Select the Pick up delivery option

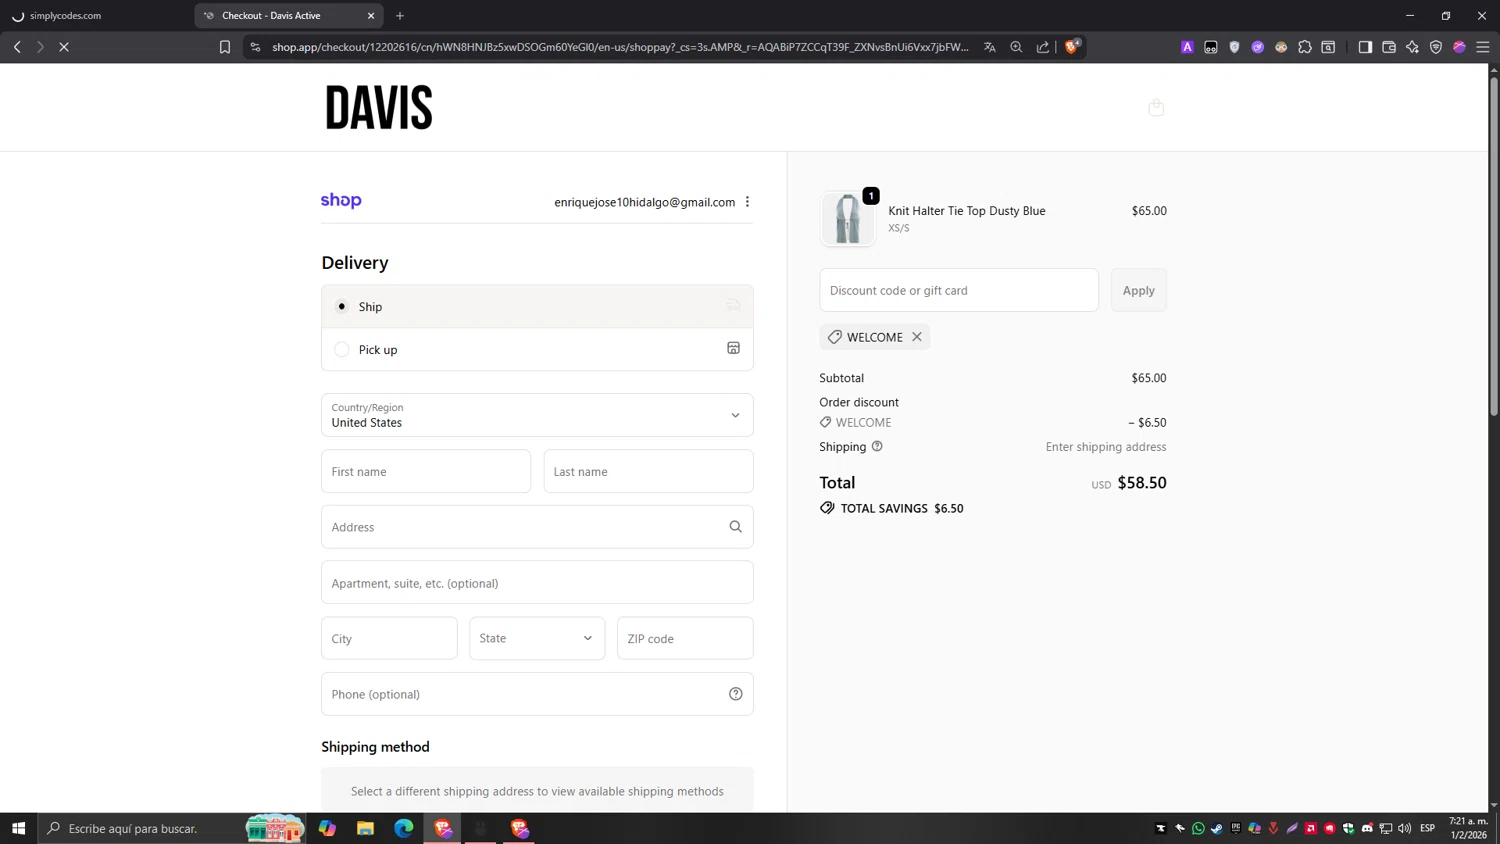(537, 349)
